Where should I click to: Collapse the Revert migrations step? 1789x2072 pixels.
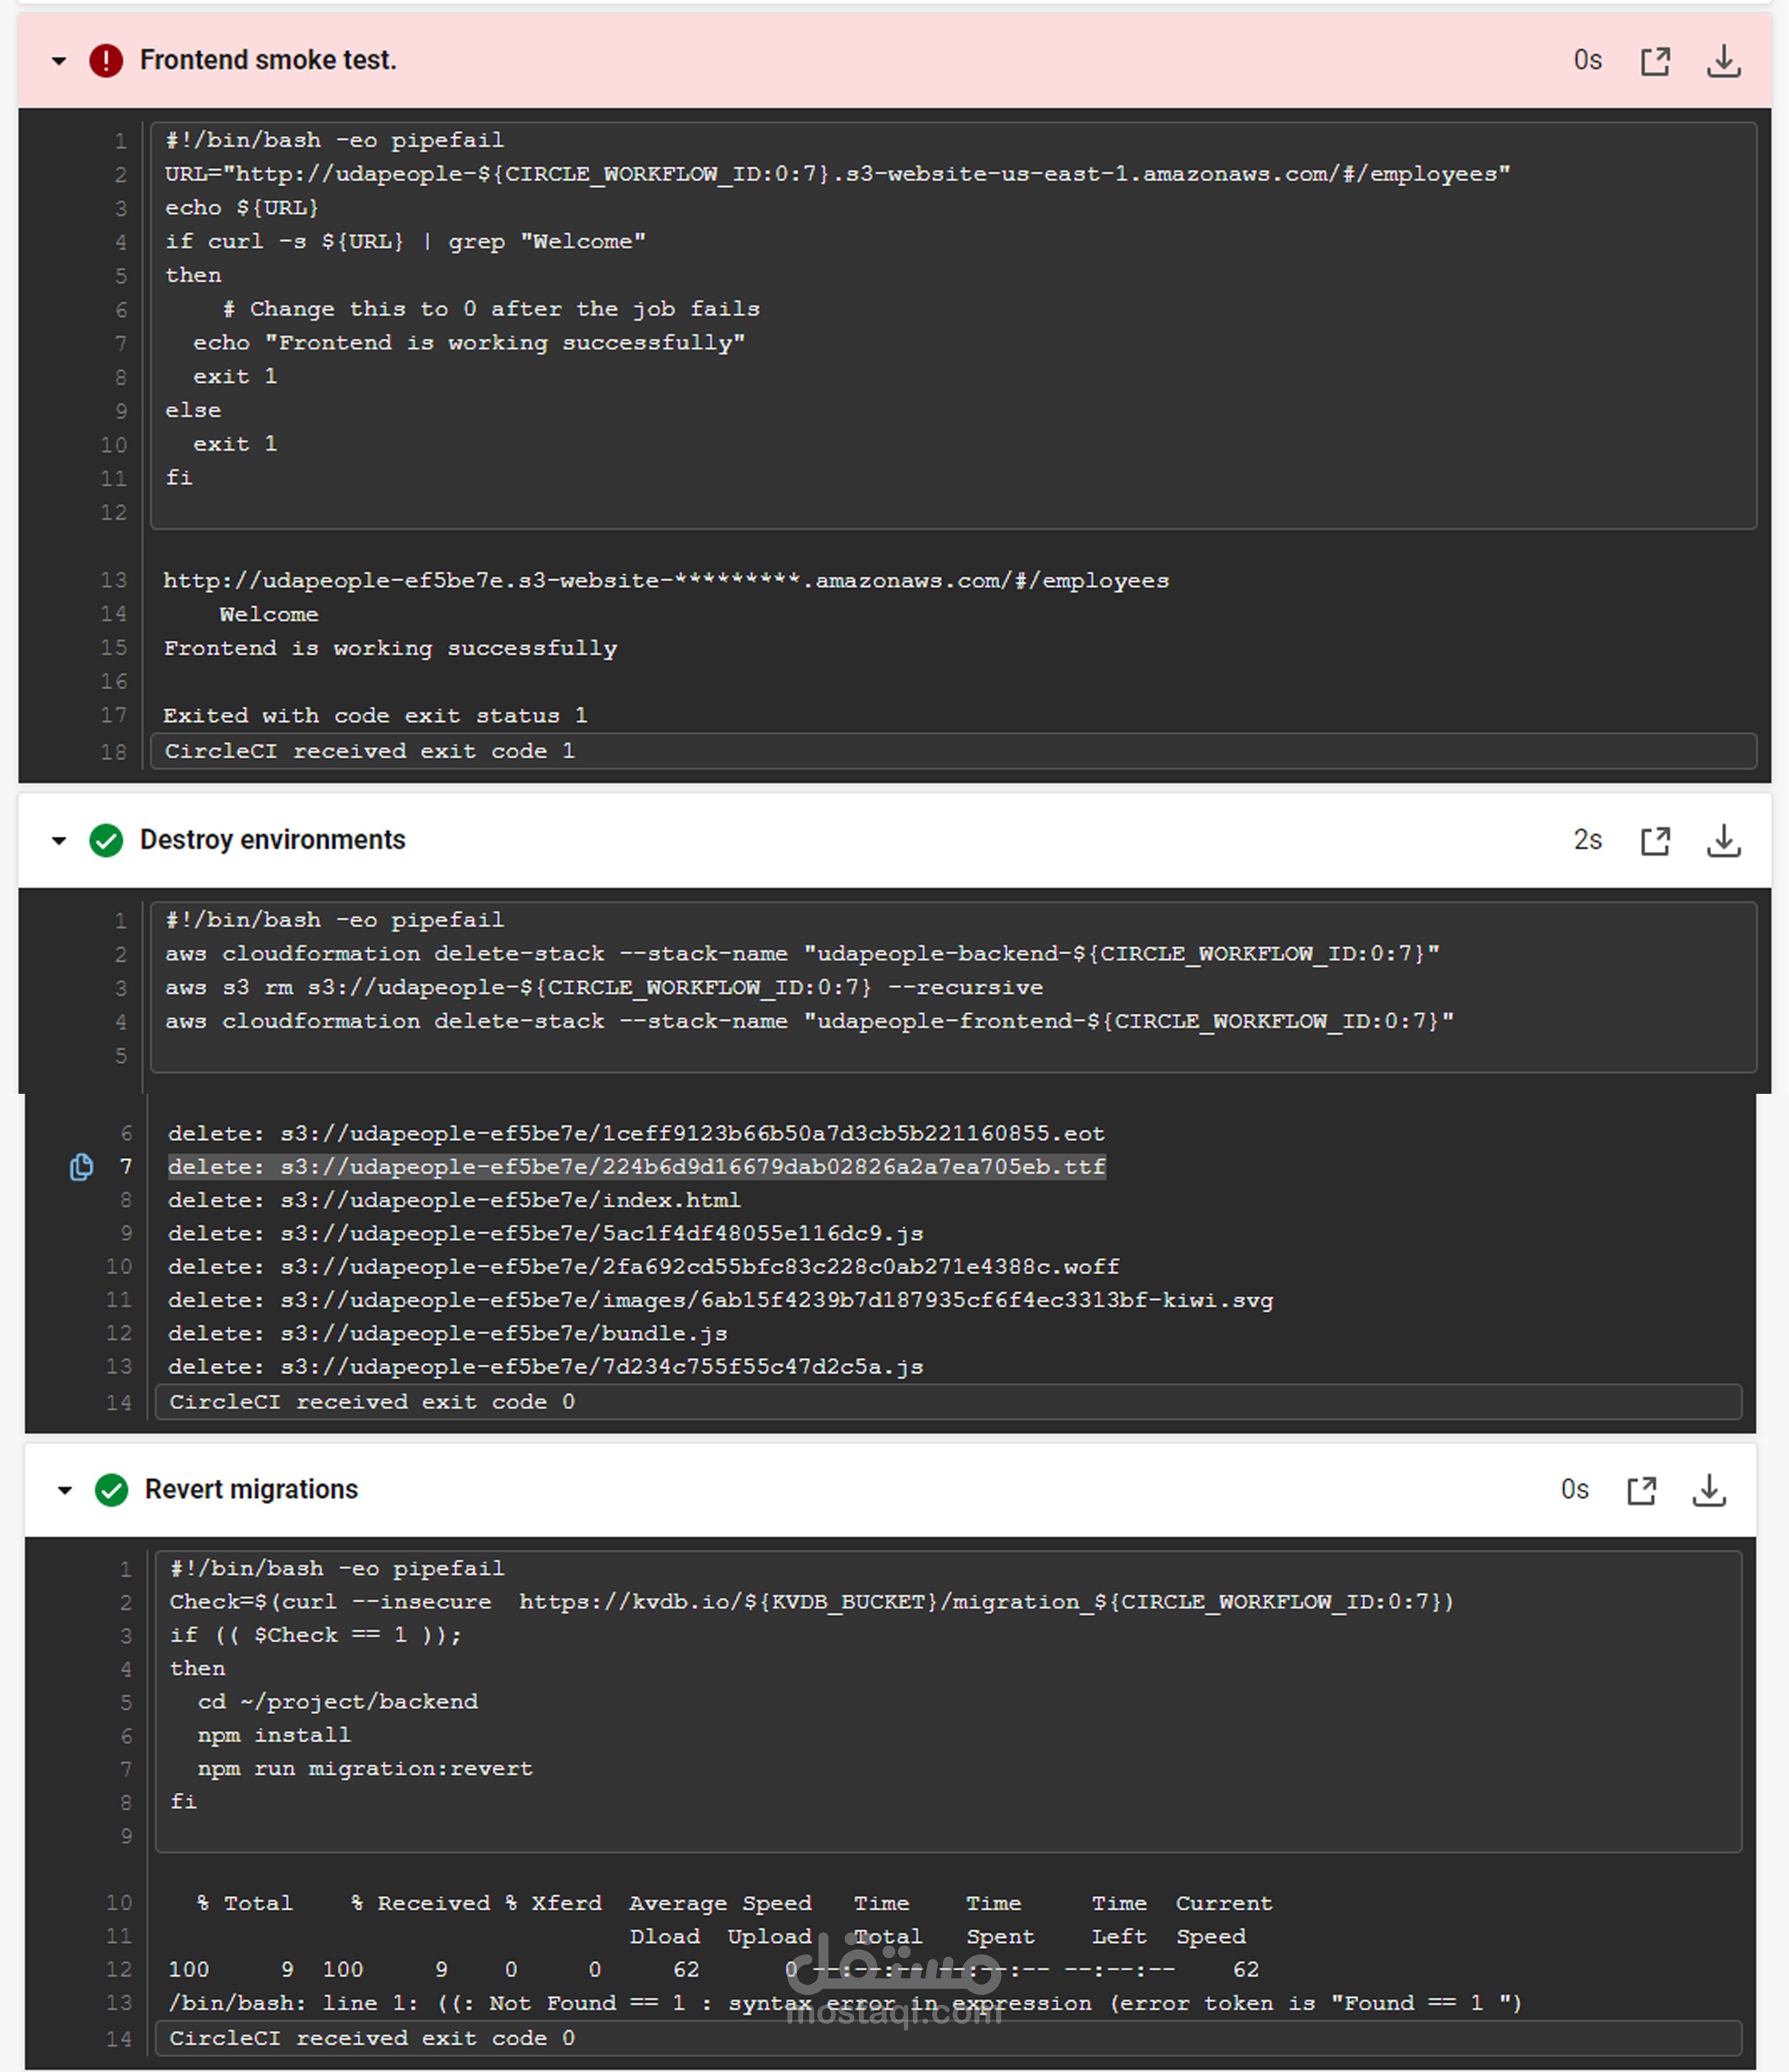[x=65, y=1490]
